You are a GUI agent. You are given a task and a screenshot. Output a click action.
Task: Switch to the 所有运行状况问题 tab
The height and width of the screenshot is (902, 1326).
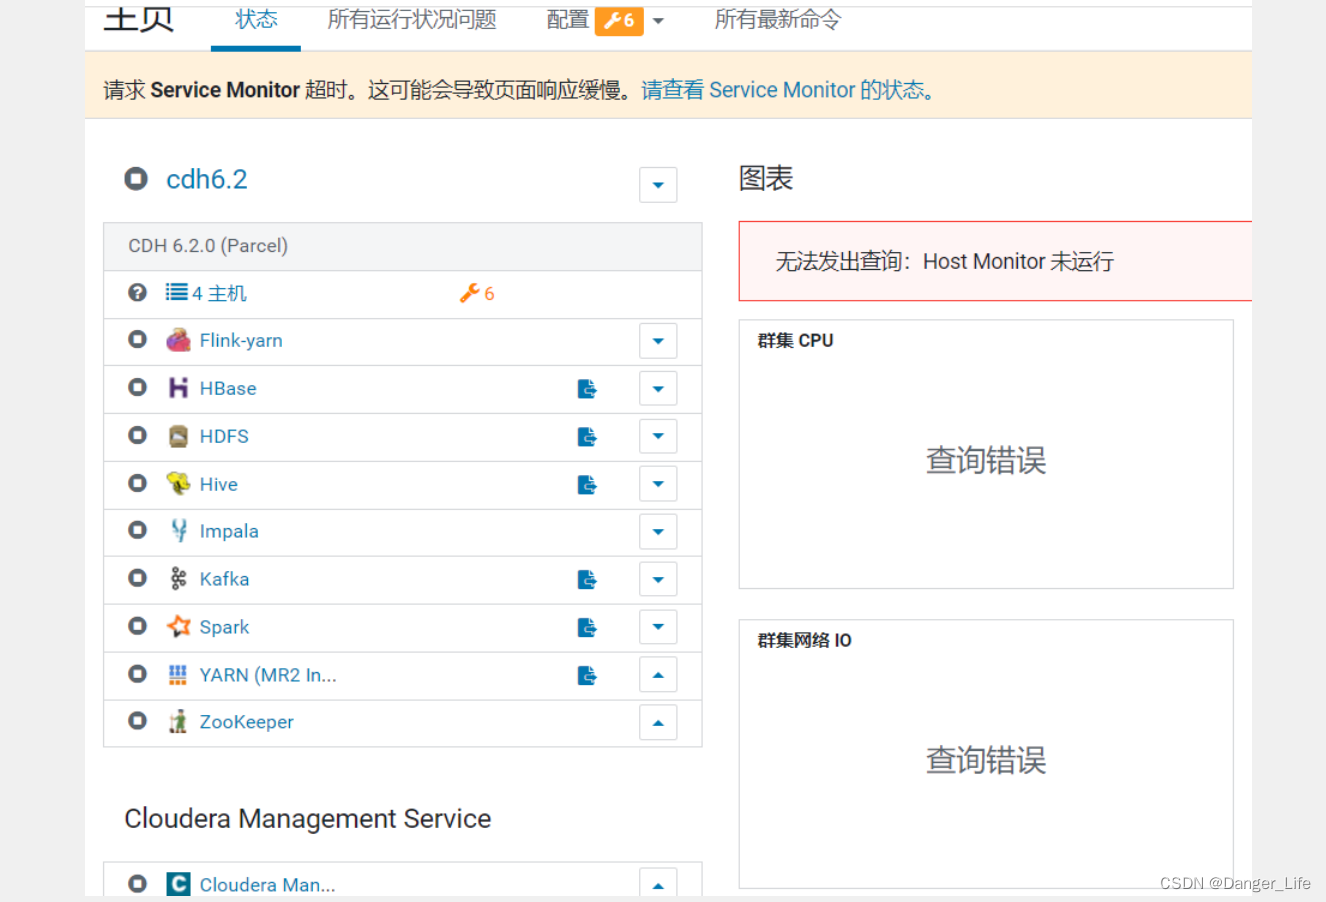[412, 20]
